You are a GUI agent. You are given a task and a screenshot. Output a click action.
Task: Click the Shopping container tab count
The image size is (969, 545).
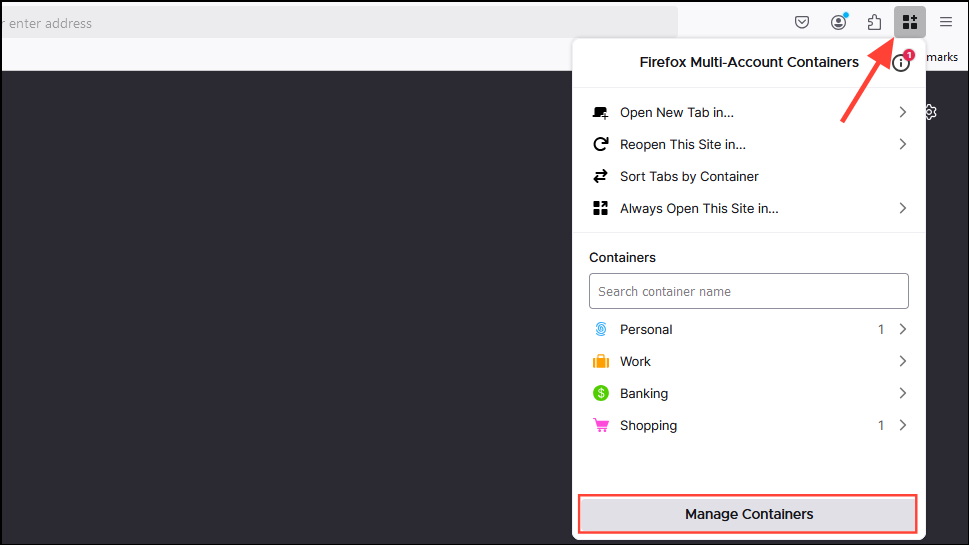click(881, 425)
